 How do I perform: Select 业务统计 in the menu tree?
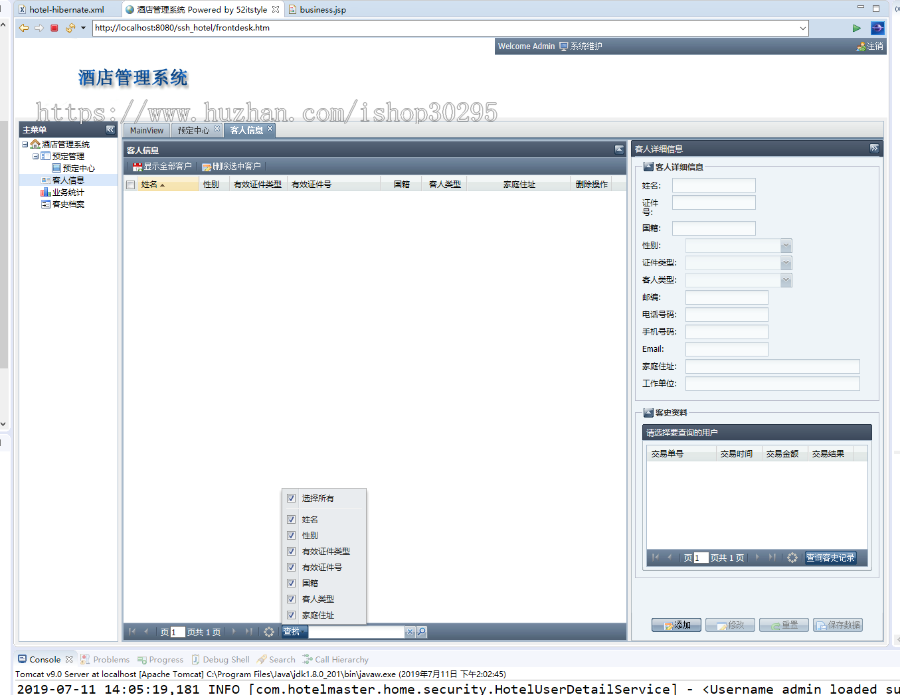pyautogui.click(x=68, y=192)
